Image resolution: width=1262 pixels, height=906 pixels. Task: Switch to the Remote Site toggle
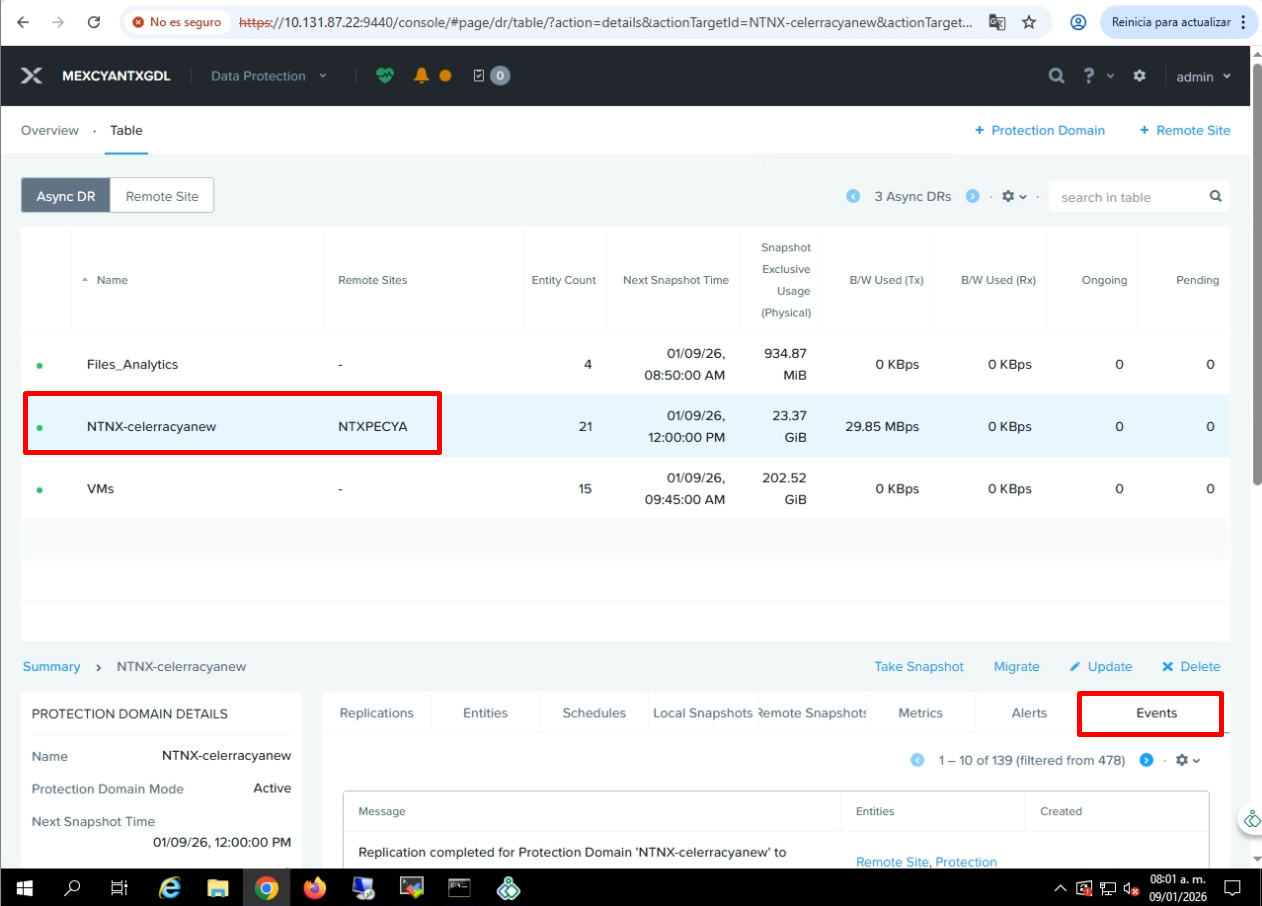tap(162, 196)
